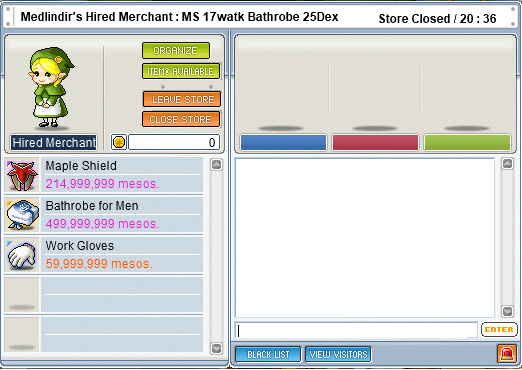The width and height of the screenshot is (522, 370).
Task: Click the red visitor slot bar
Action: click(x=375, y=143)
